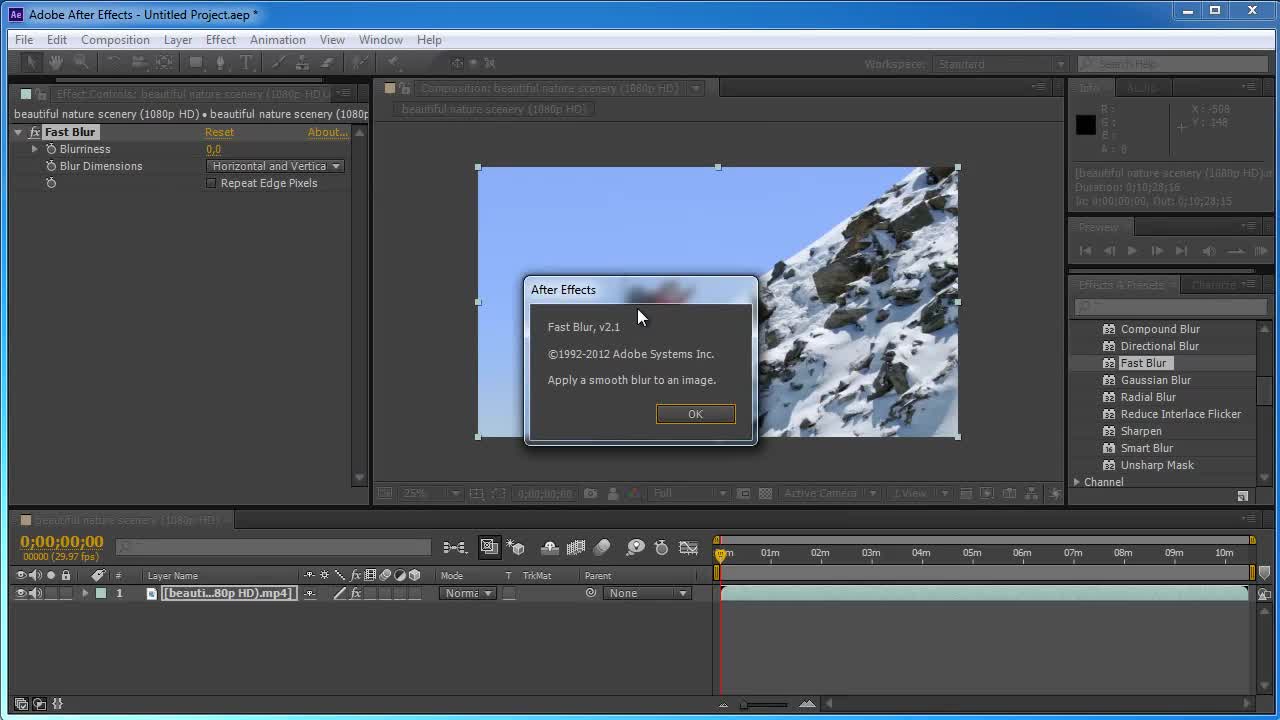Select Directional Blur in effects list
Screen dimensions: 1280x720
coord(1159,346)
